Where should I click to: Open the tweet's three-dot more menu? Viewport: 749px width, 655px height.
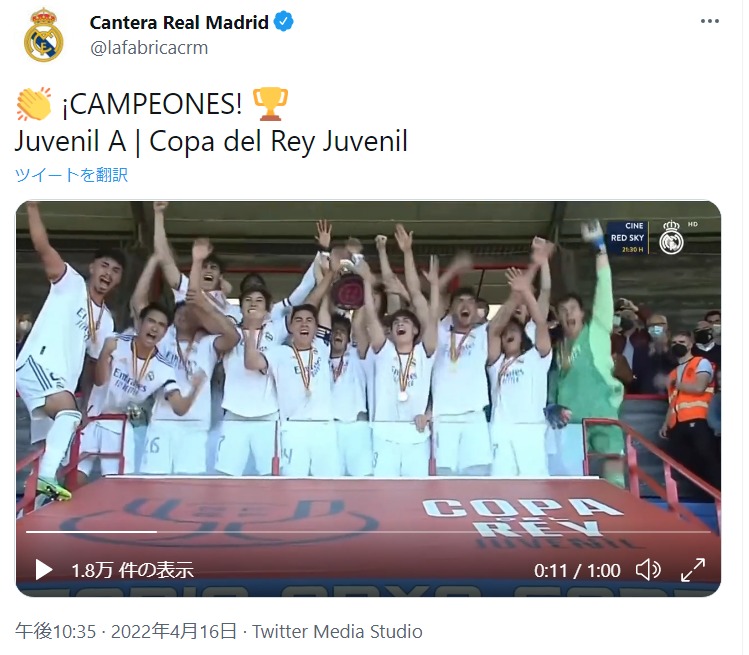(x=709, y=21)
